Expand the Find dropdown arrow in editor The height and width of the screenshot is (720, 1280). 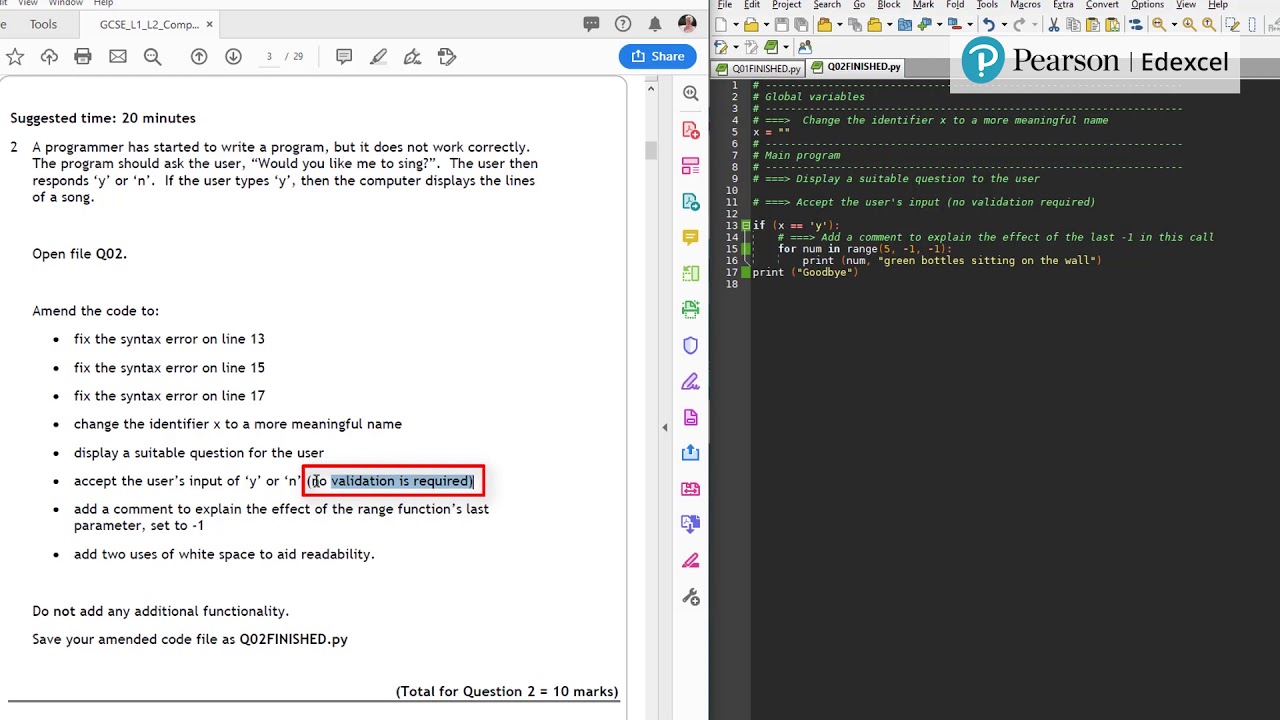(x=1173, y=25)
